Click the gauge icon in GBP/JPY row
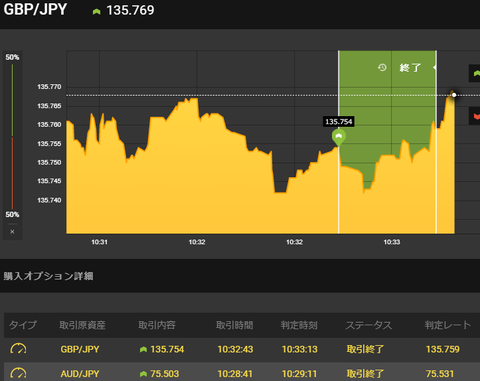The width and height of the screenshot is (480, 381). [x=18, y=349]
